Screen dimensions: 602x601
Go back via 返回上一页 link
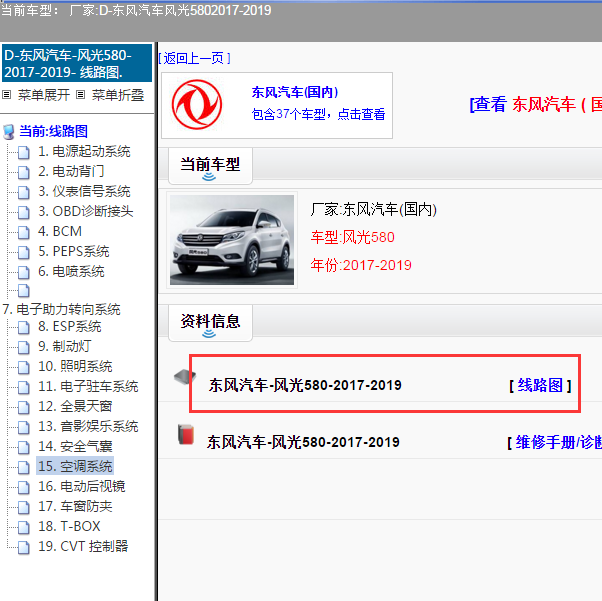(195, 58)
